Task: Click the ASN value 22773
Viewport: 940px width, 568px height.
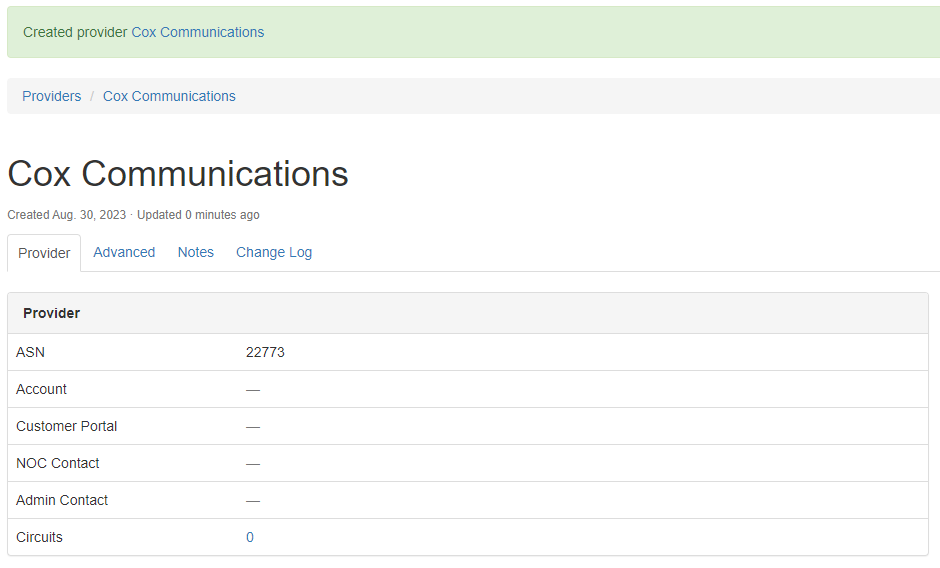Action: click(265, 352)
